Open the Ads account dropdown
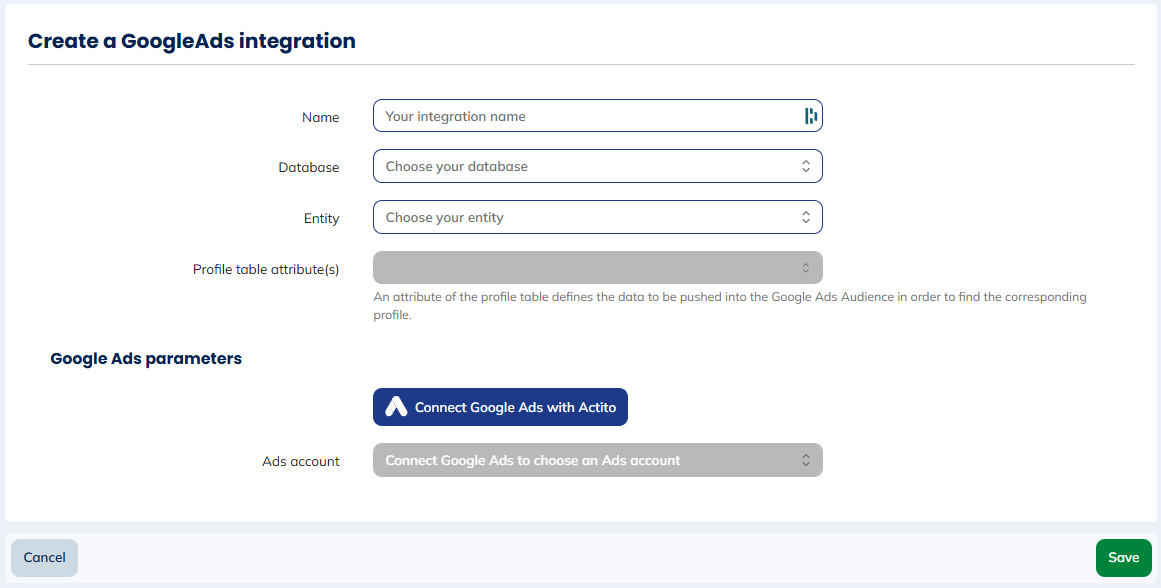 click(x=590, y=460)
